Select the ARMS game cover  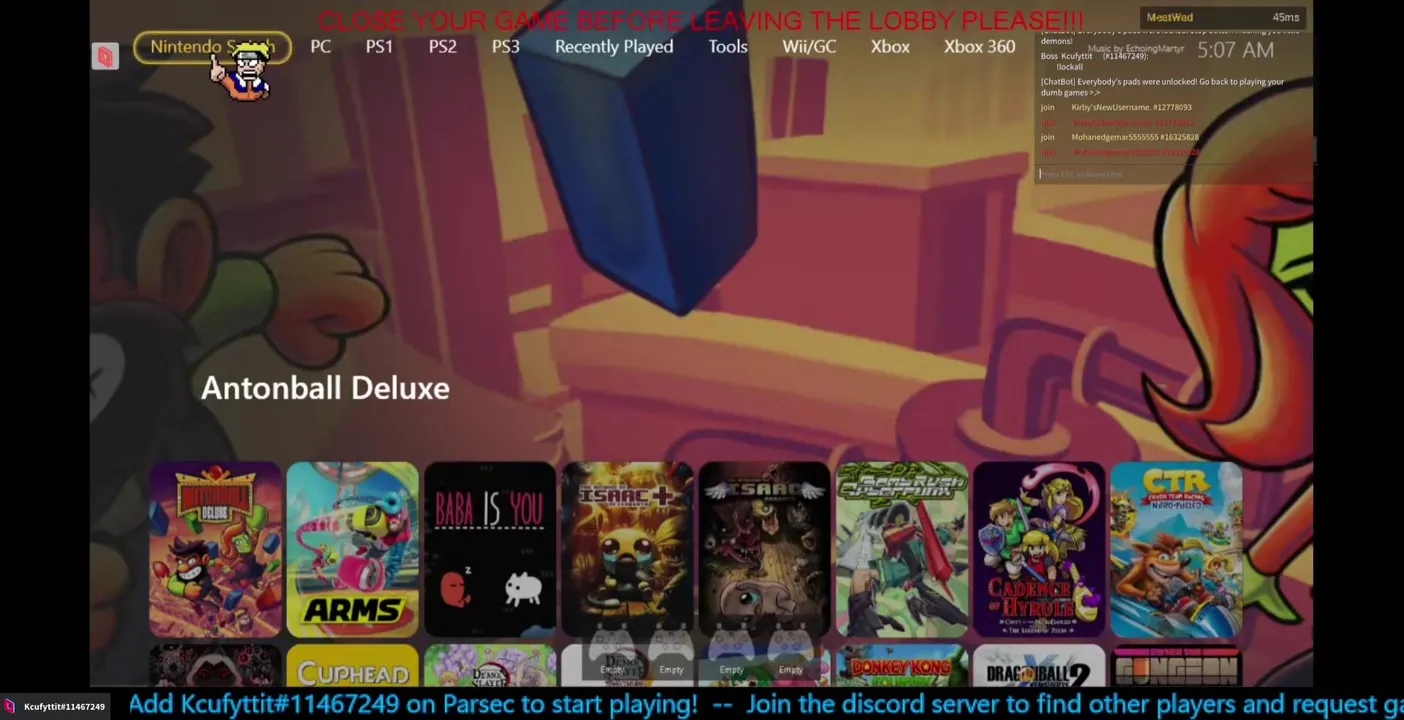352,549
